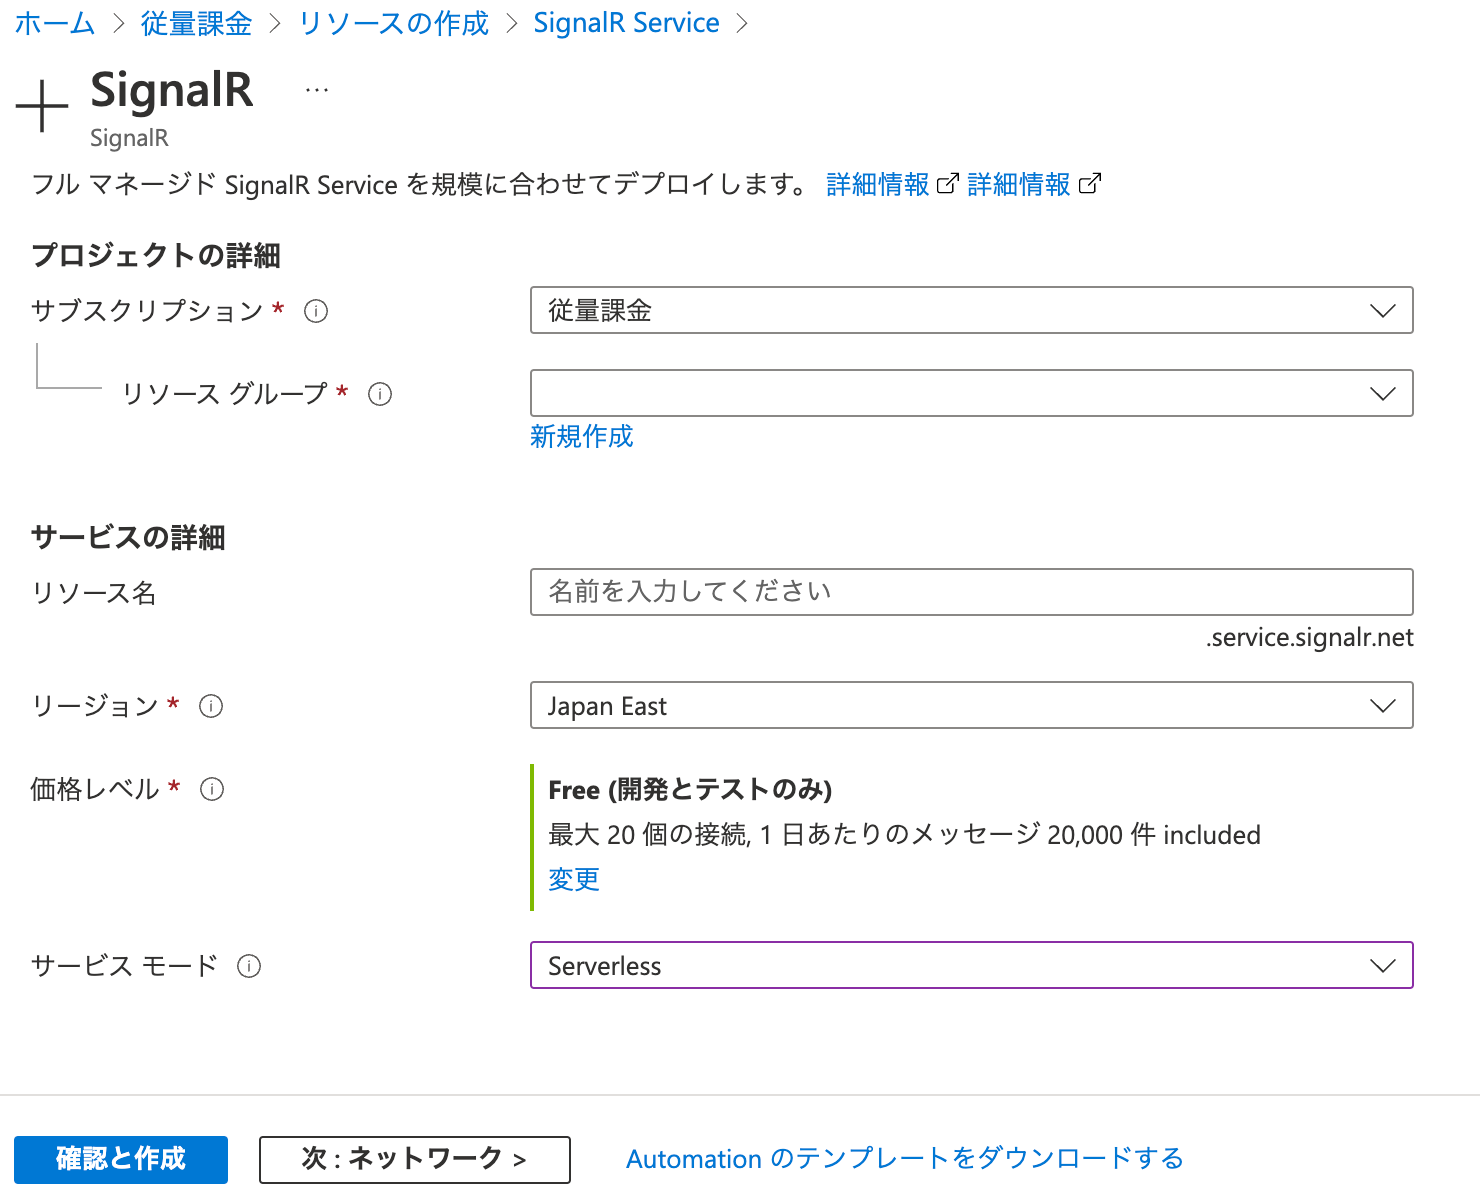This screenshot has height=1202, width=1480.
Task: Navigate to リソースの作成 breadcrumb
Action: coord(394,23)
